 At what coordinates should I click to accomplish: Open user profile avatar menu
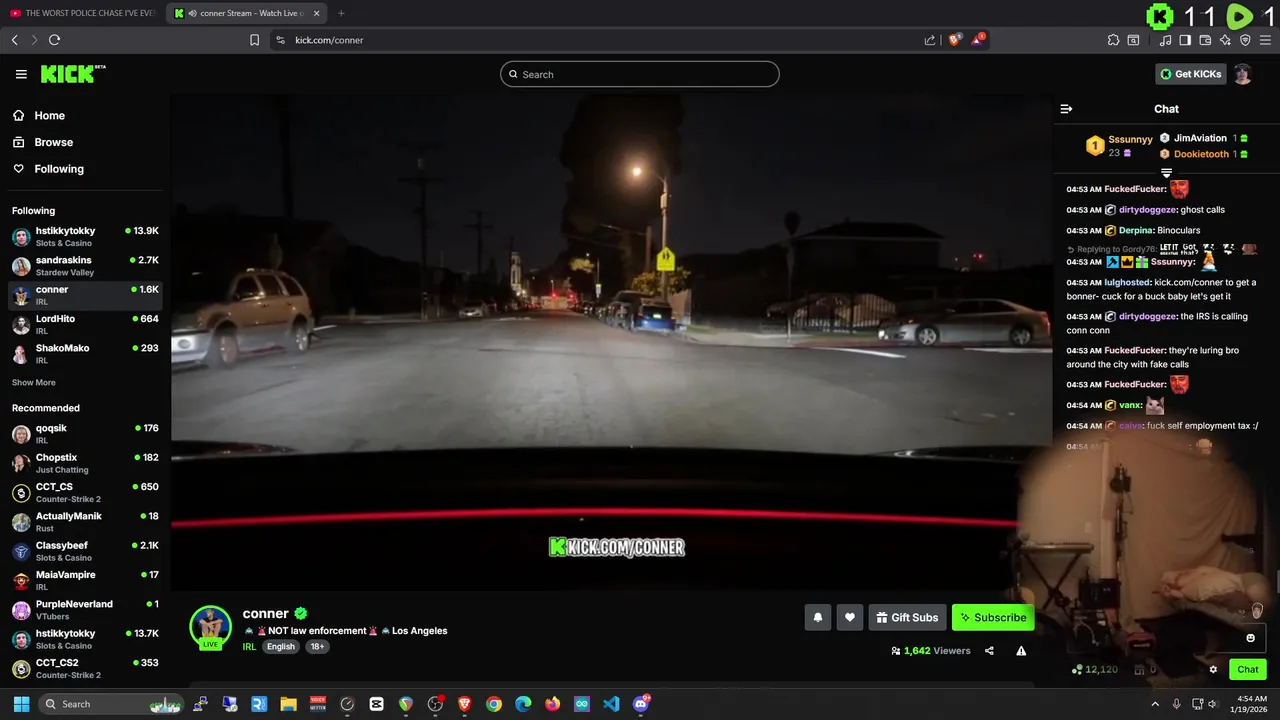coord(1242,74)
